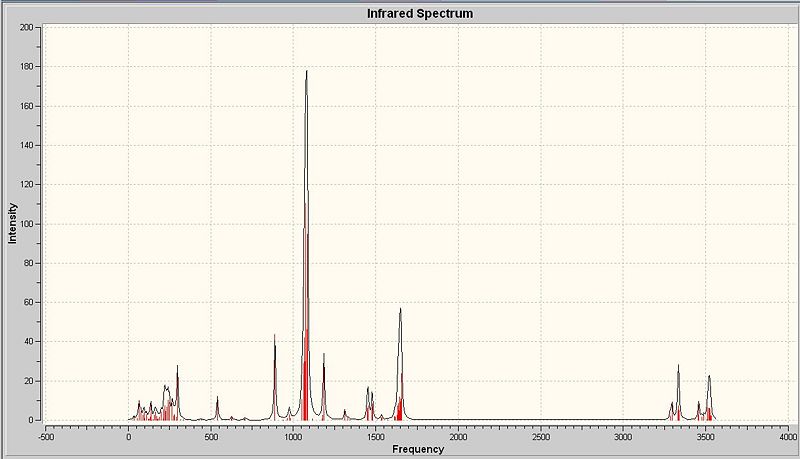Click the x-axis tick label -500

(x=45, y=437)
